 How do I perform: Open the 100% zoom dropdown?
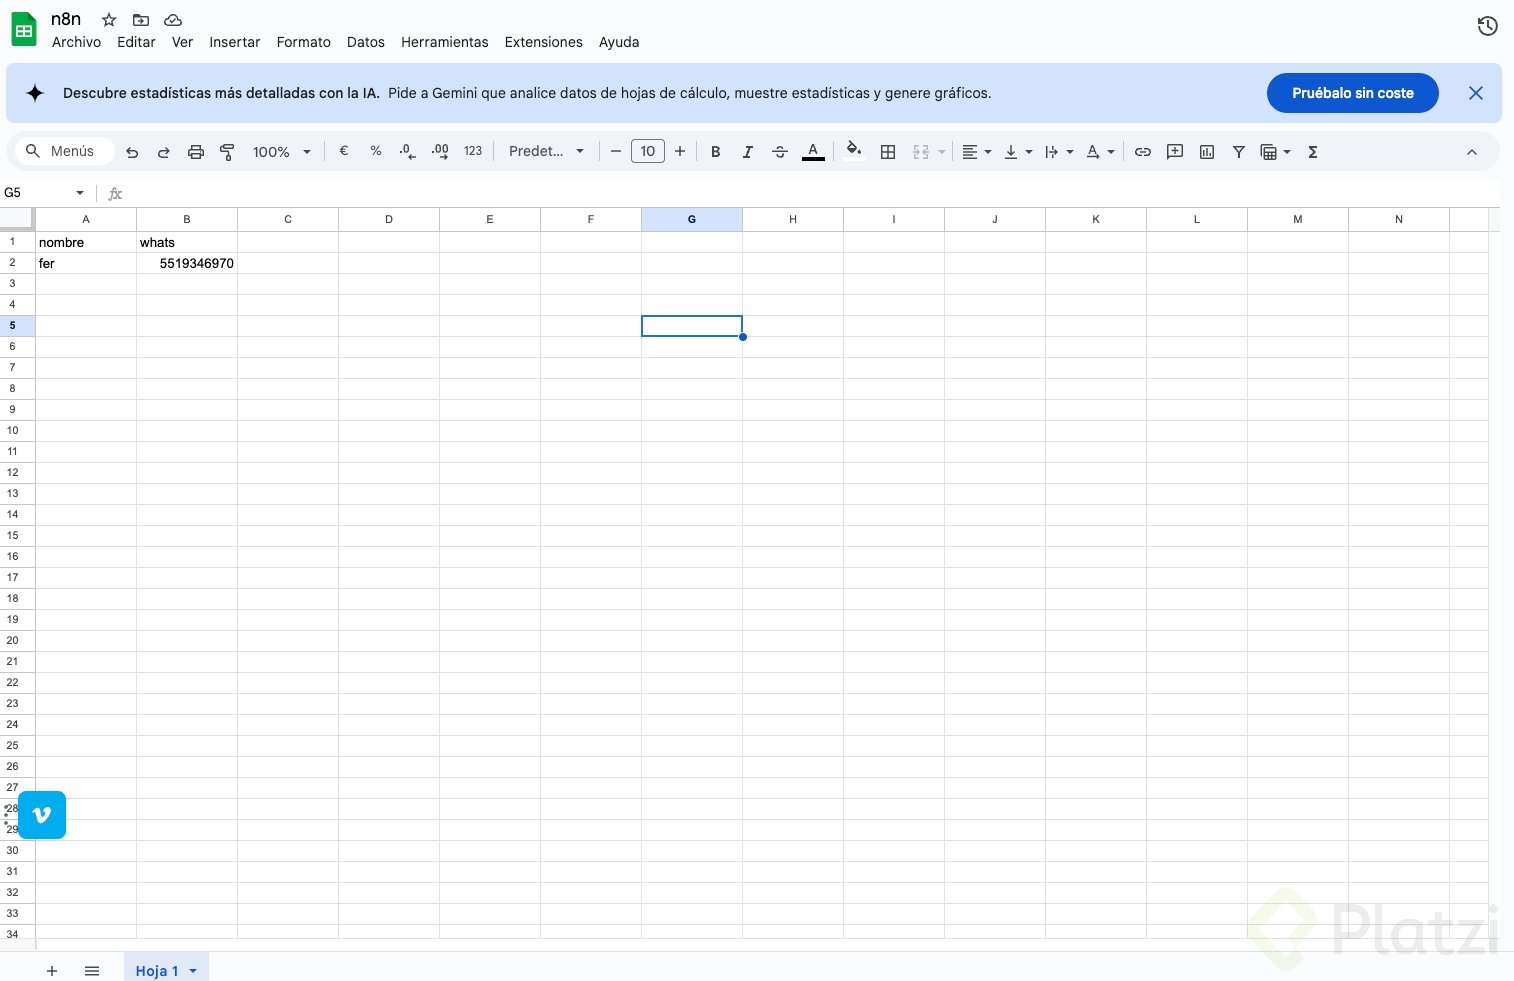tap(281, 152)
